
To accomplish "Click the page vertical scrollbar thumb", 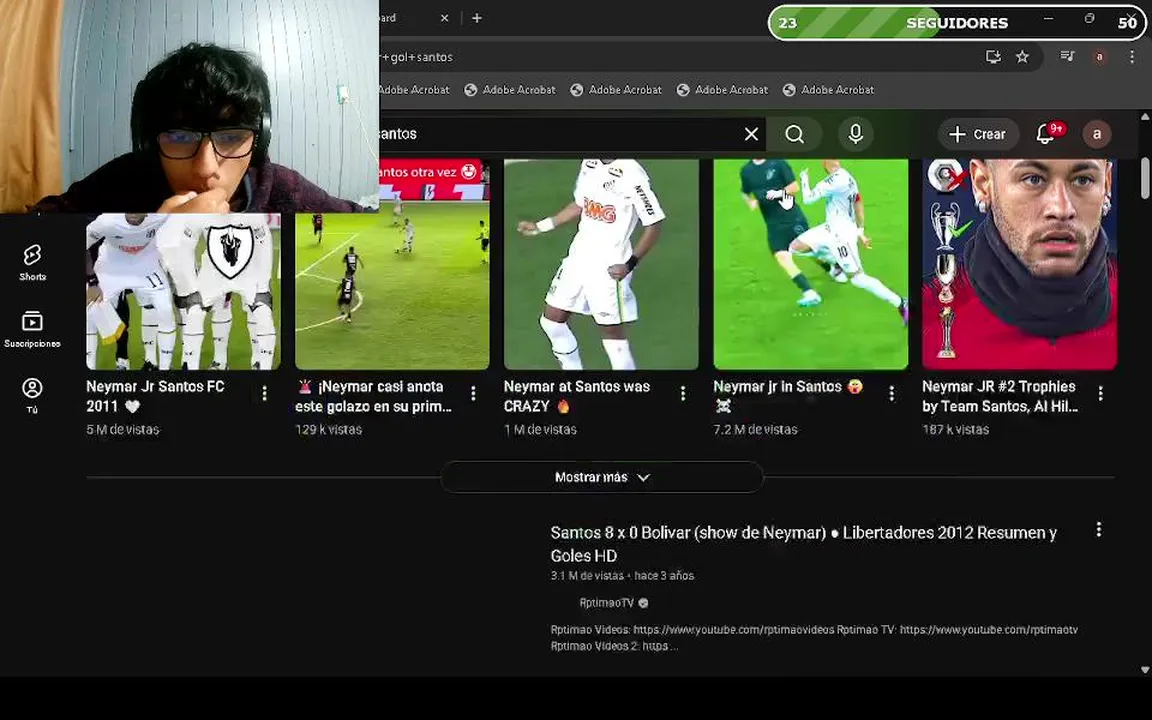I will coord(1145,177).
